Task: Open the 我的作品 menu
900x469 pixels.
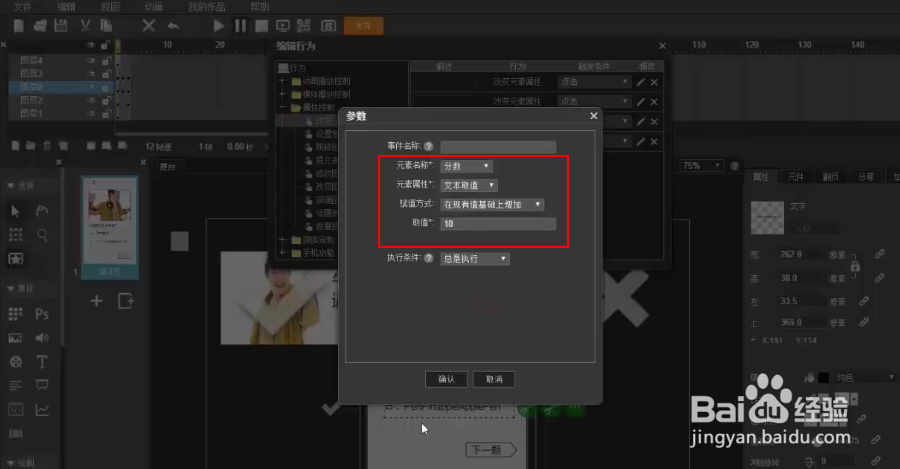Action: (x=207, y=7)
